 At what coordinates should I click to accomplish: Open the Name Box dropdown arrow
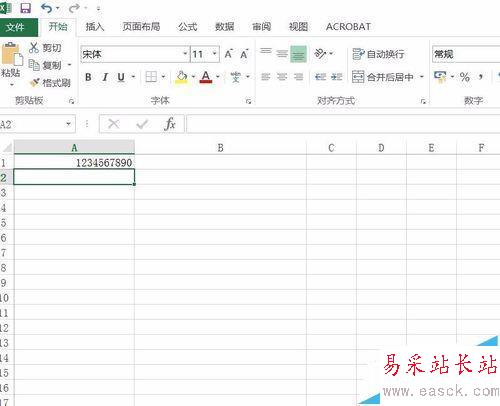(x=68, y=124)
